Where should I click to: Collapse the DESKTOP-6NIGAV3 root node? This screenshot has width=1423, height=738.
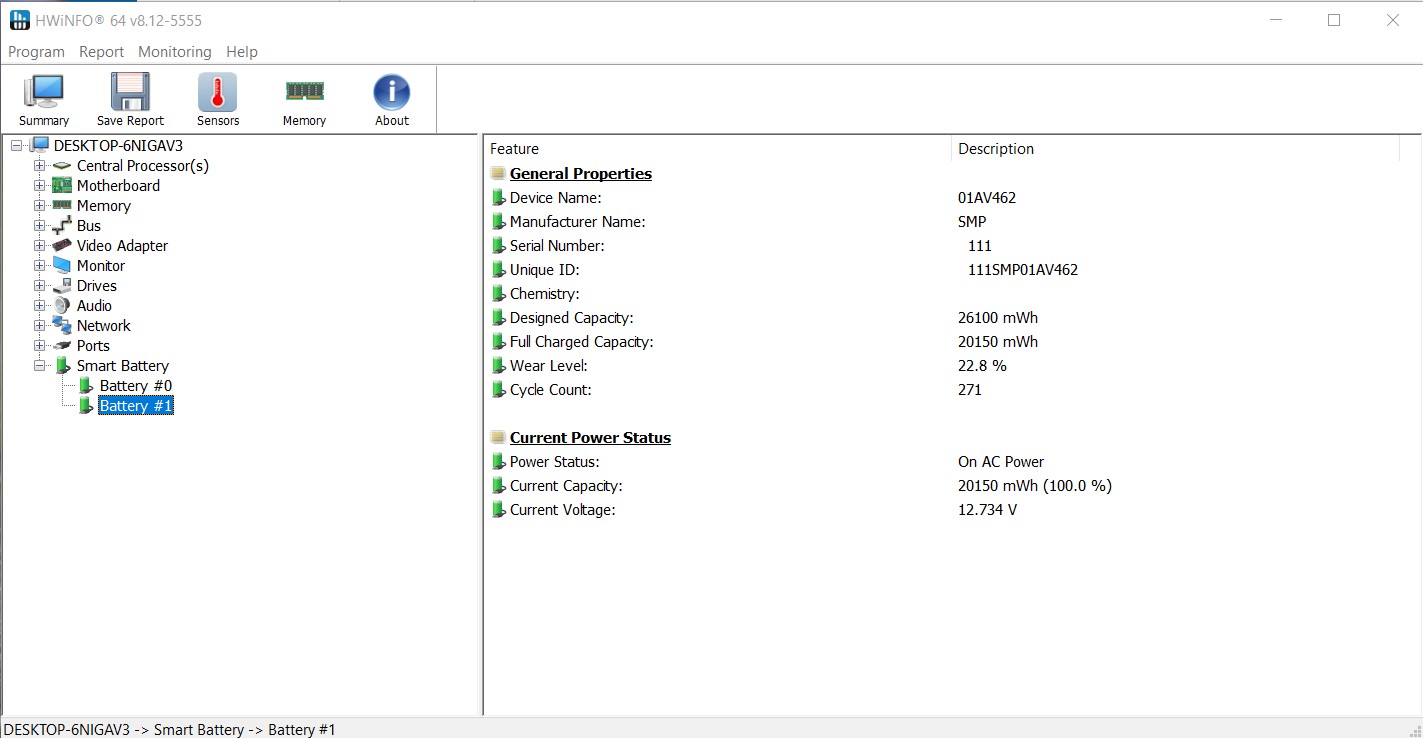click(x=16, y=146)
